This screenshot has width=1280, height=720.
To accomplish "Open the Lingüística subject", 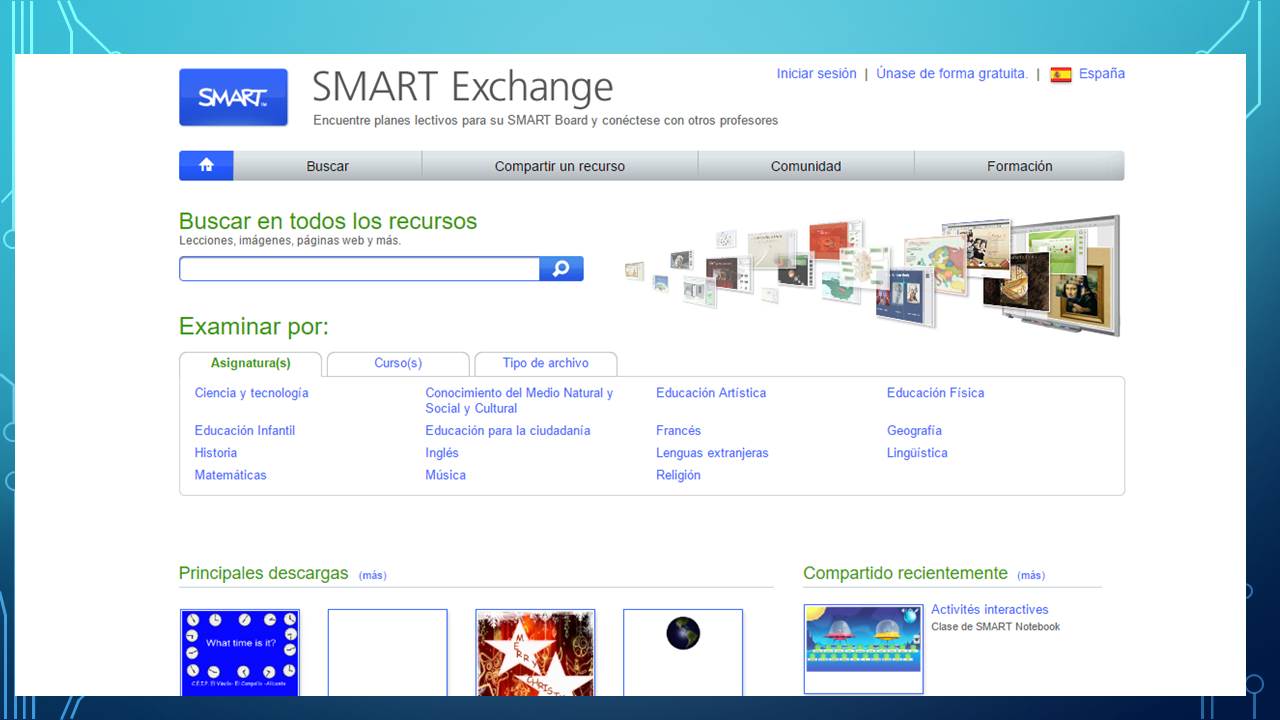I will (x=917, y=453).
